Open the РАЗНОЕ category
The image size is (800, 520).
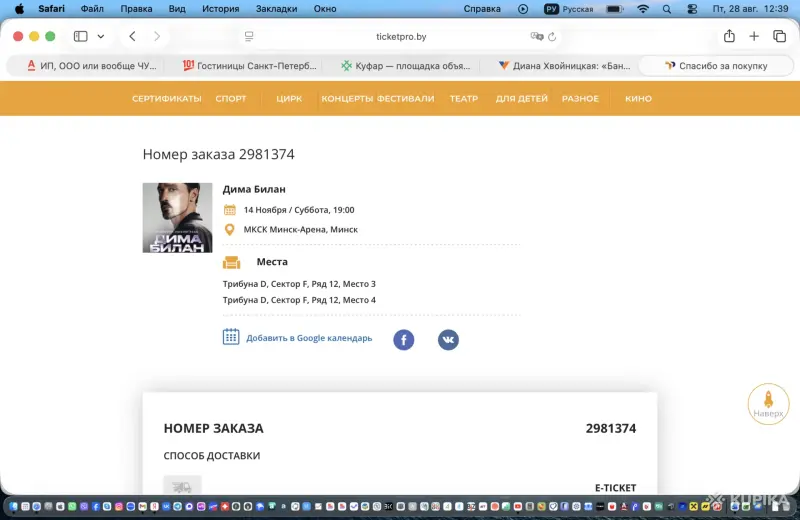(580, 98)
